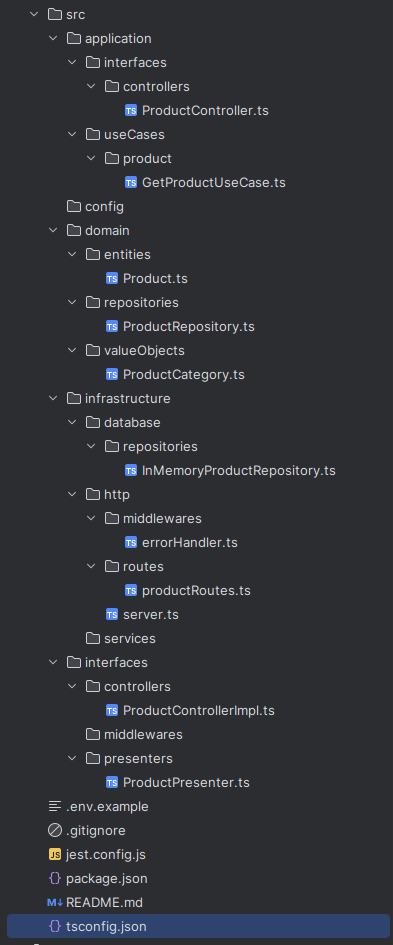Click the database folder icon
393x945 pixels.
point(93,422)
